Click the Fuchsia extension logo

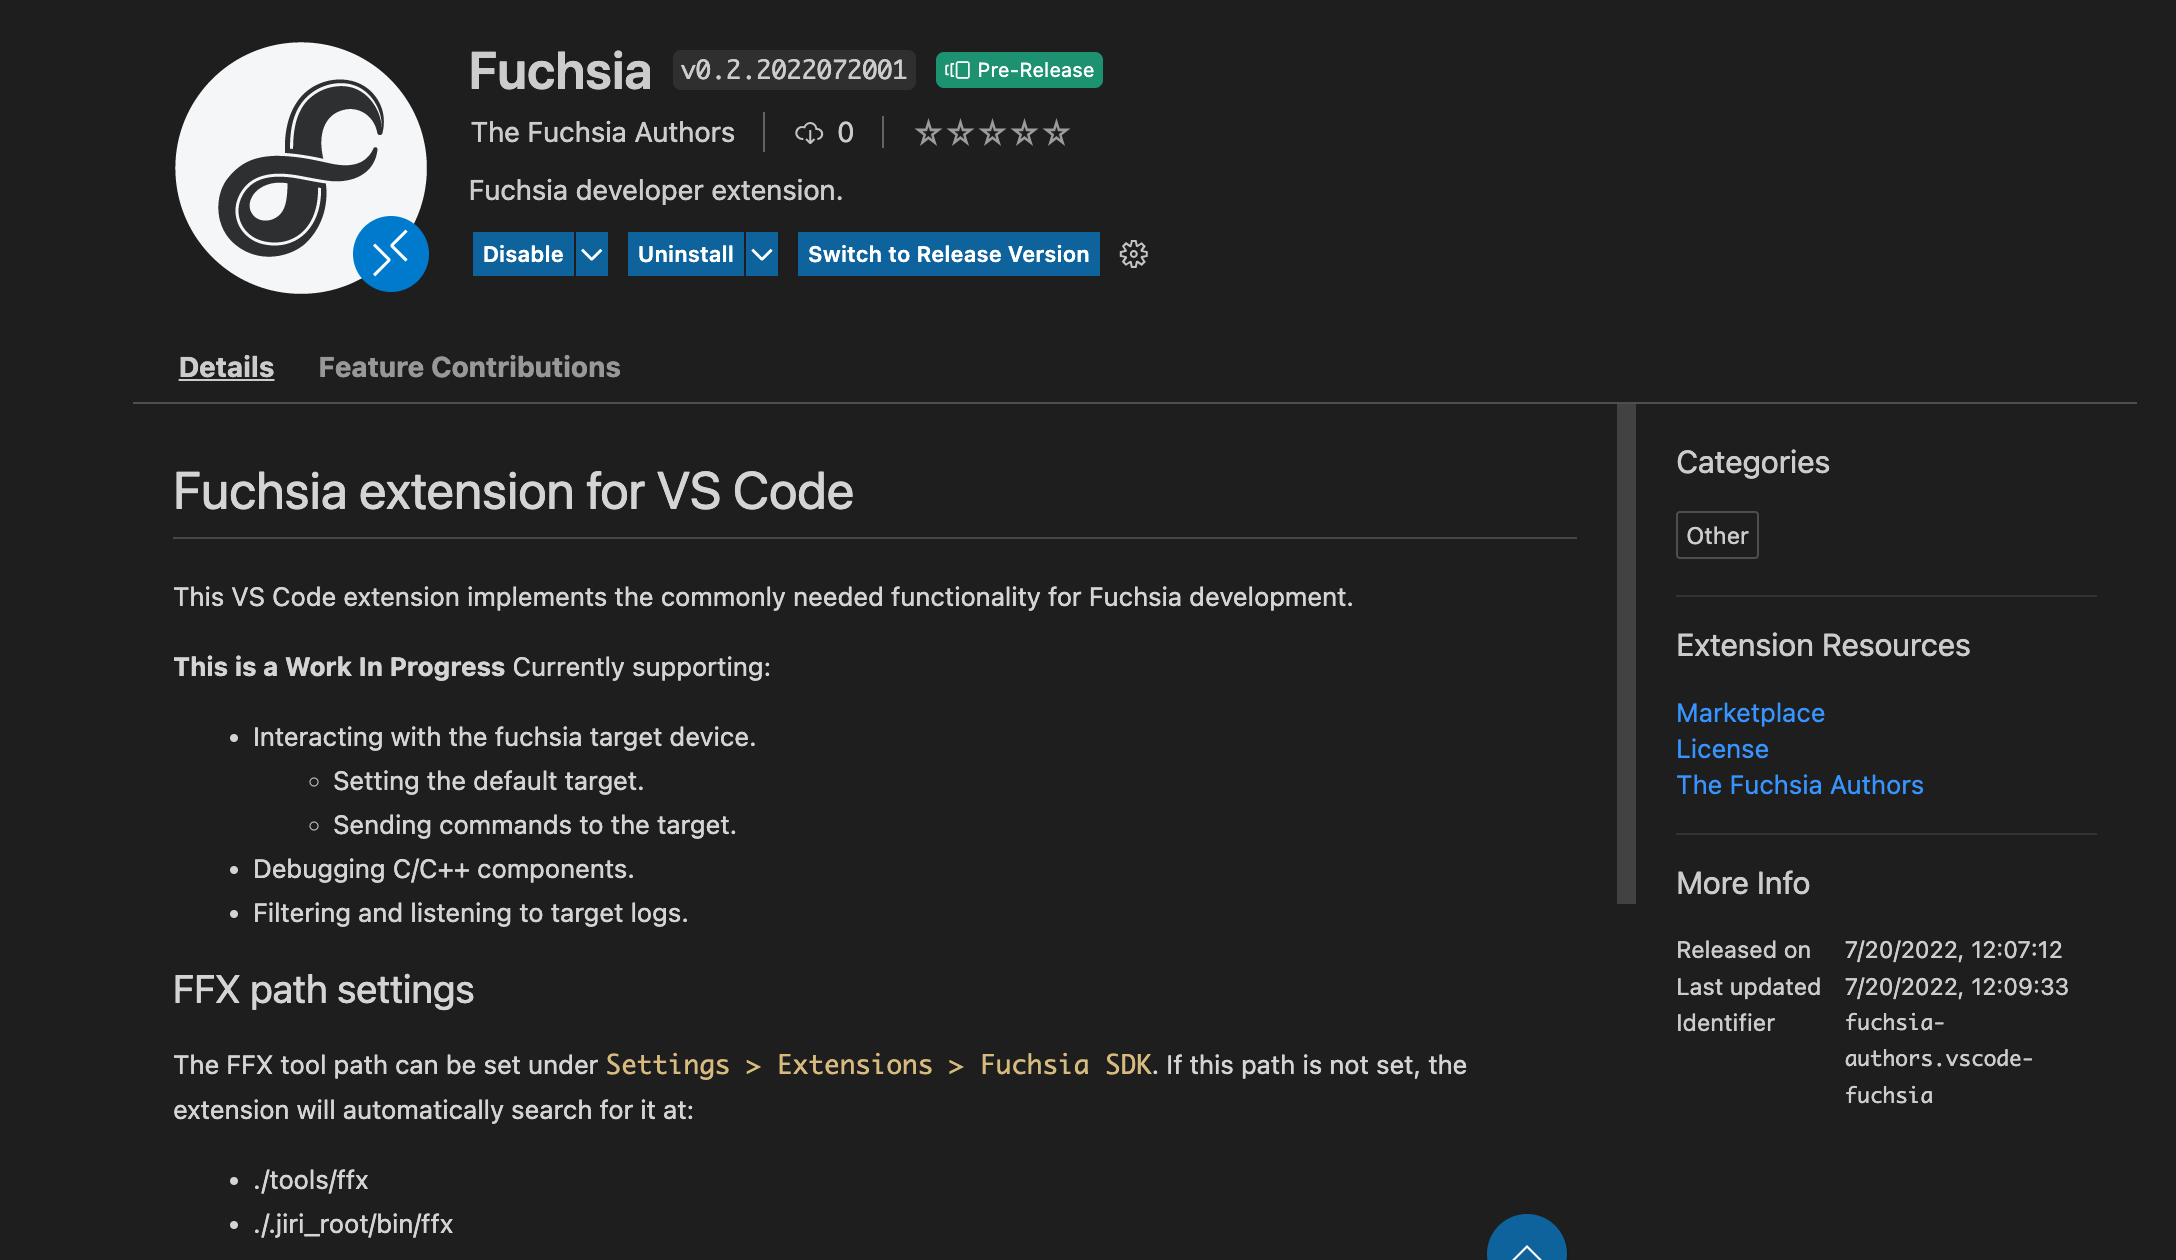coord(301,168)
